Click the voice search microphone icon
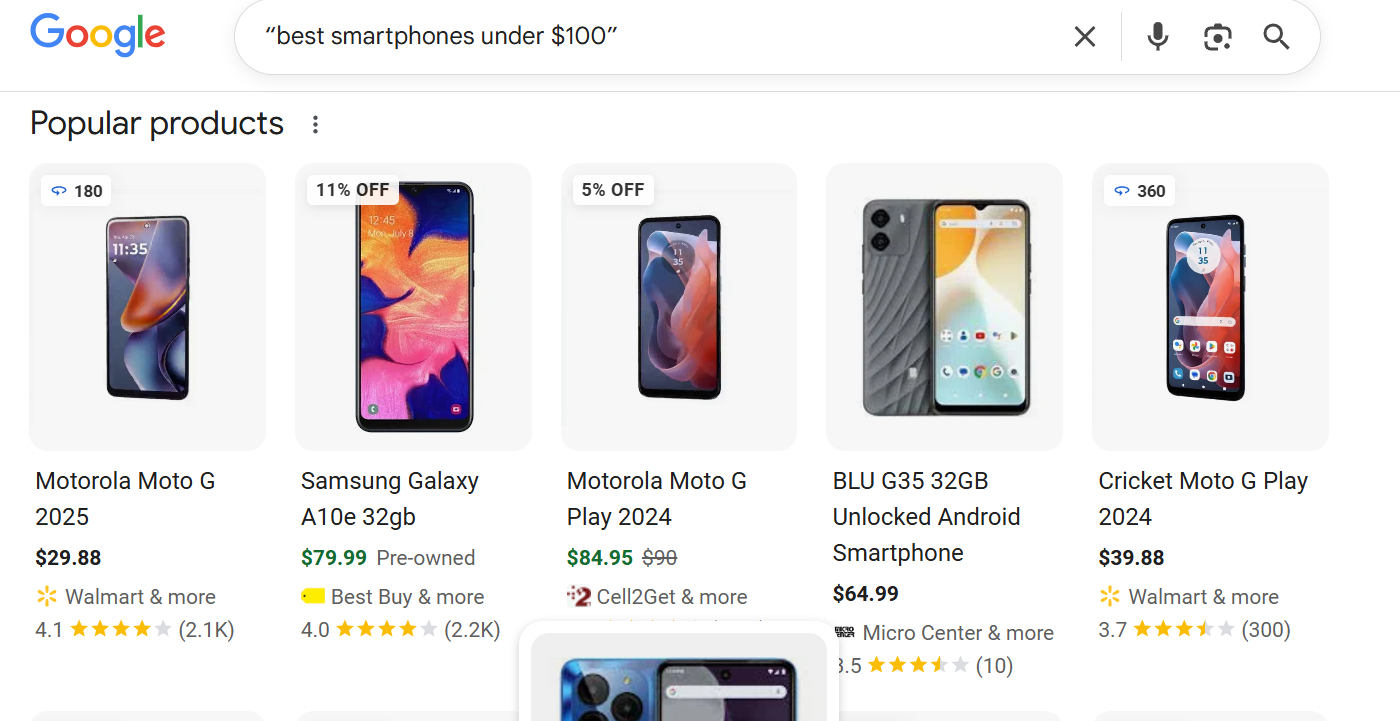The height and width of the screenshot is (721, 1400). 1157,36
